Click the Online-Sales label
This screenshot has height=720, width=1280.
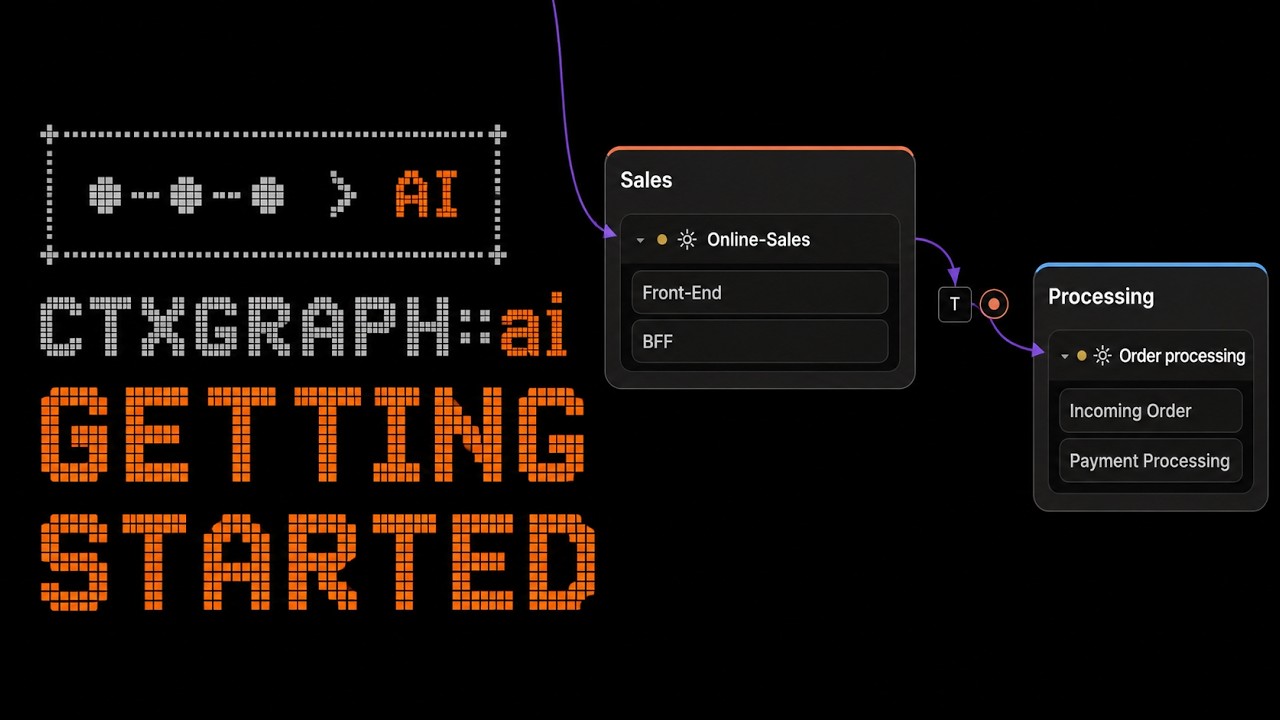point(758,240)
